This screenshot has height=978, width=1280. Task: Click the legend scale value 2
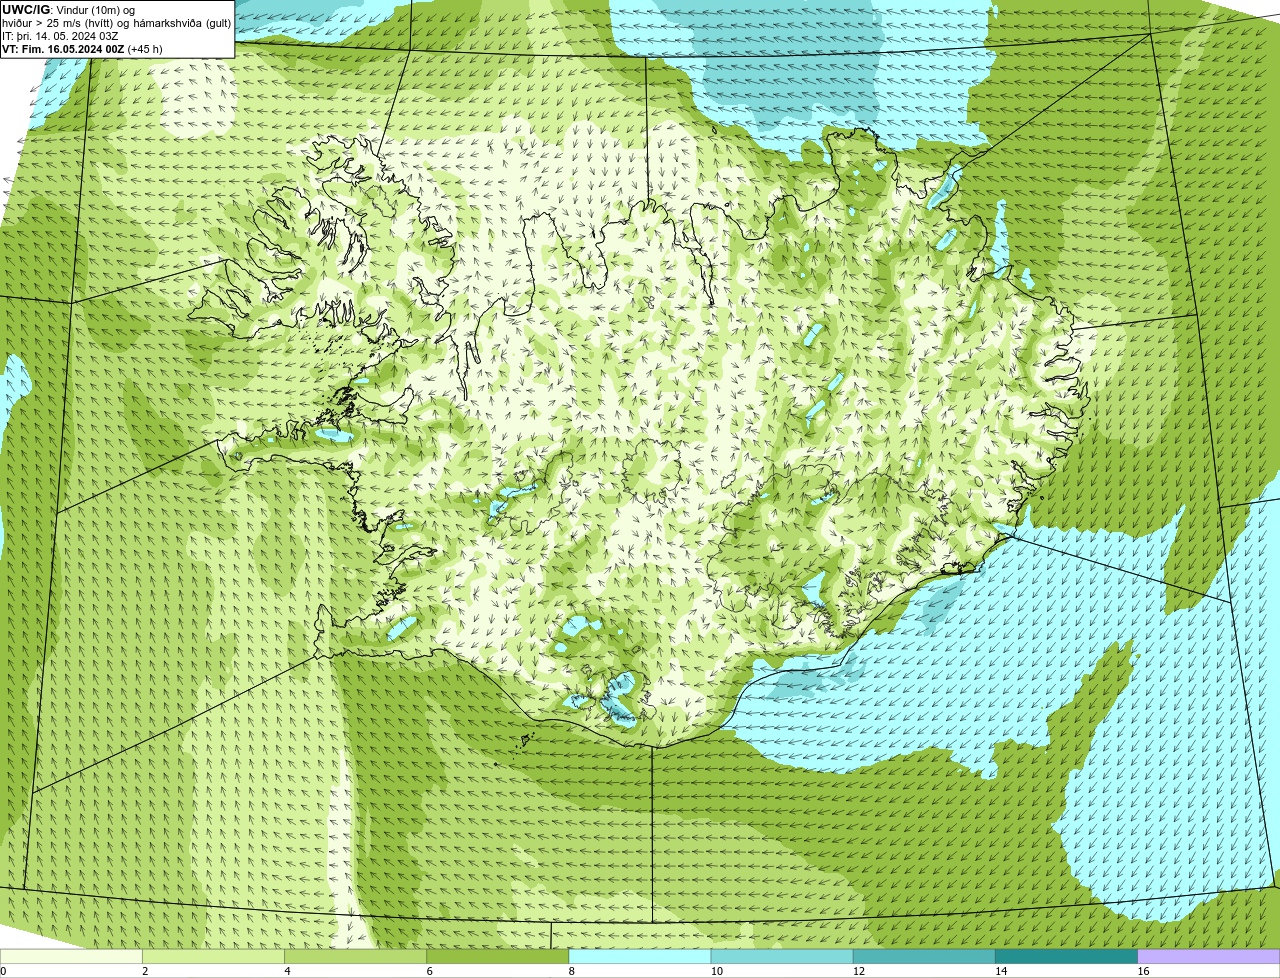click(145, 971)
